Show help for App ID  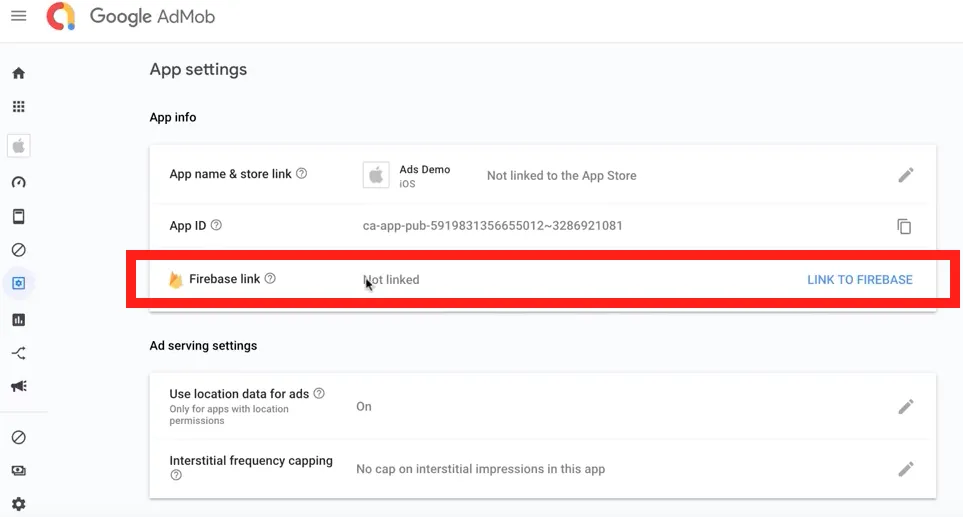point(216,226)
